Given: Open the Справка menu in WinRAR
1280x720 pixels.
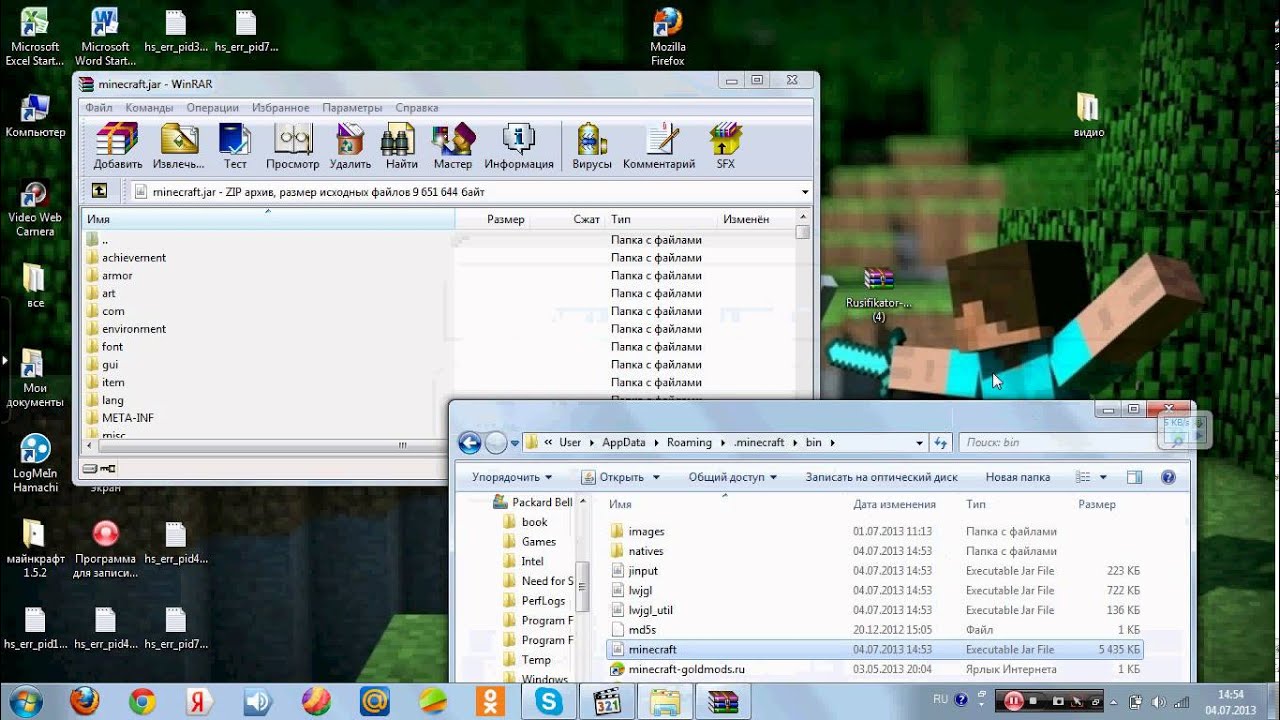Looking at the screenshot, I should [x=416, y=108].
